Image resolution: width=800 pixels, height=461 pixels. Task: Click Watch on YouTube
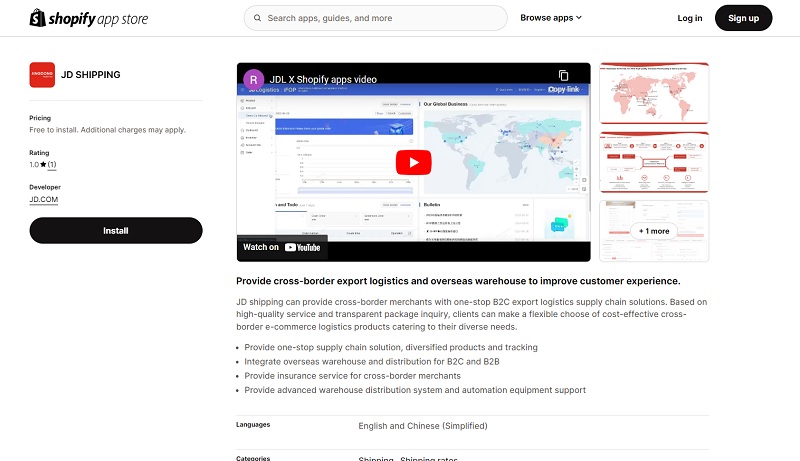click(282, 247)
